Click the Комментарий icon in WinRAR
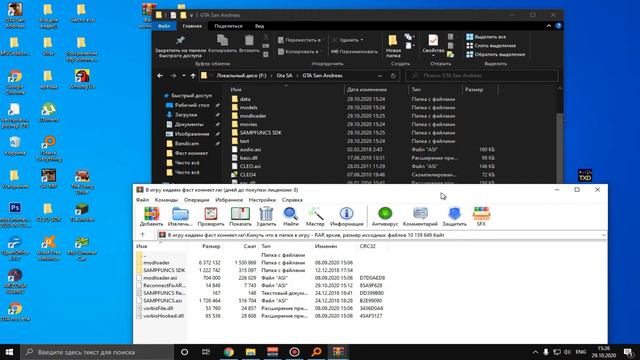The height and width of the screenshot is (360, 640). tap(420, 216)
